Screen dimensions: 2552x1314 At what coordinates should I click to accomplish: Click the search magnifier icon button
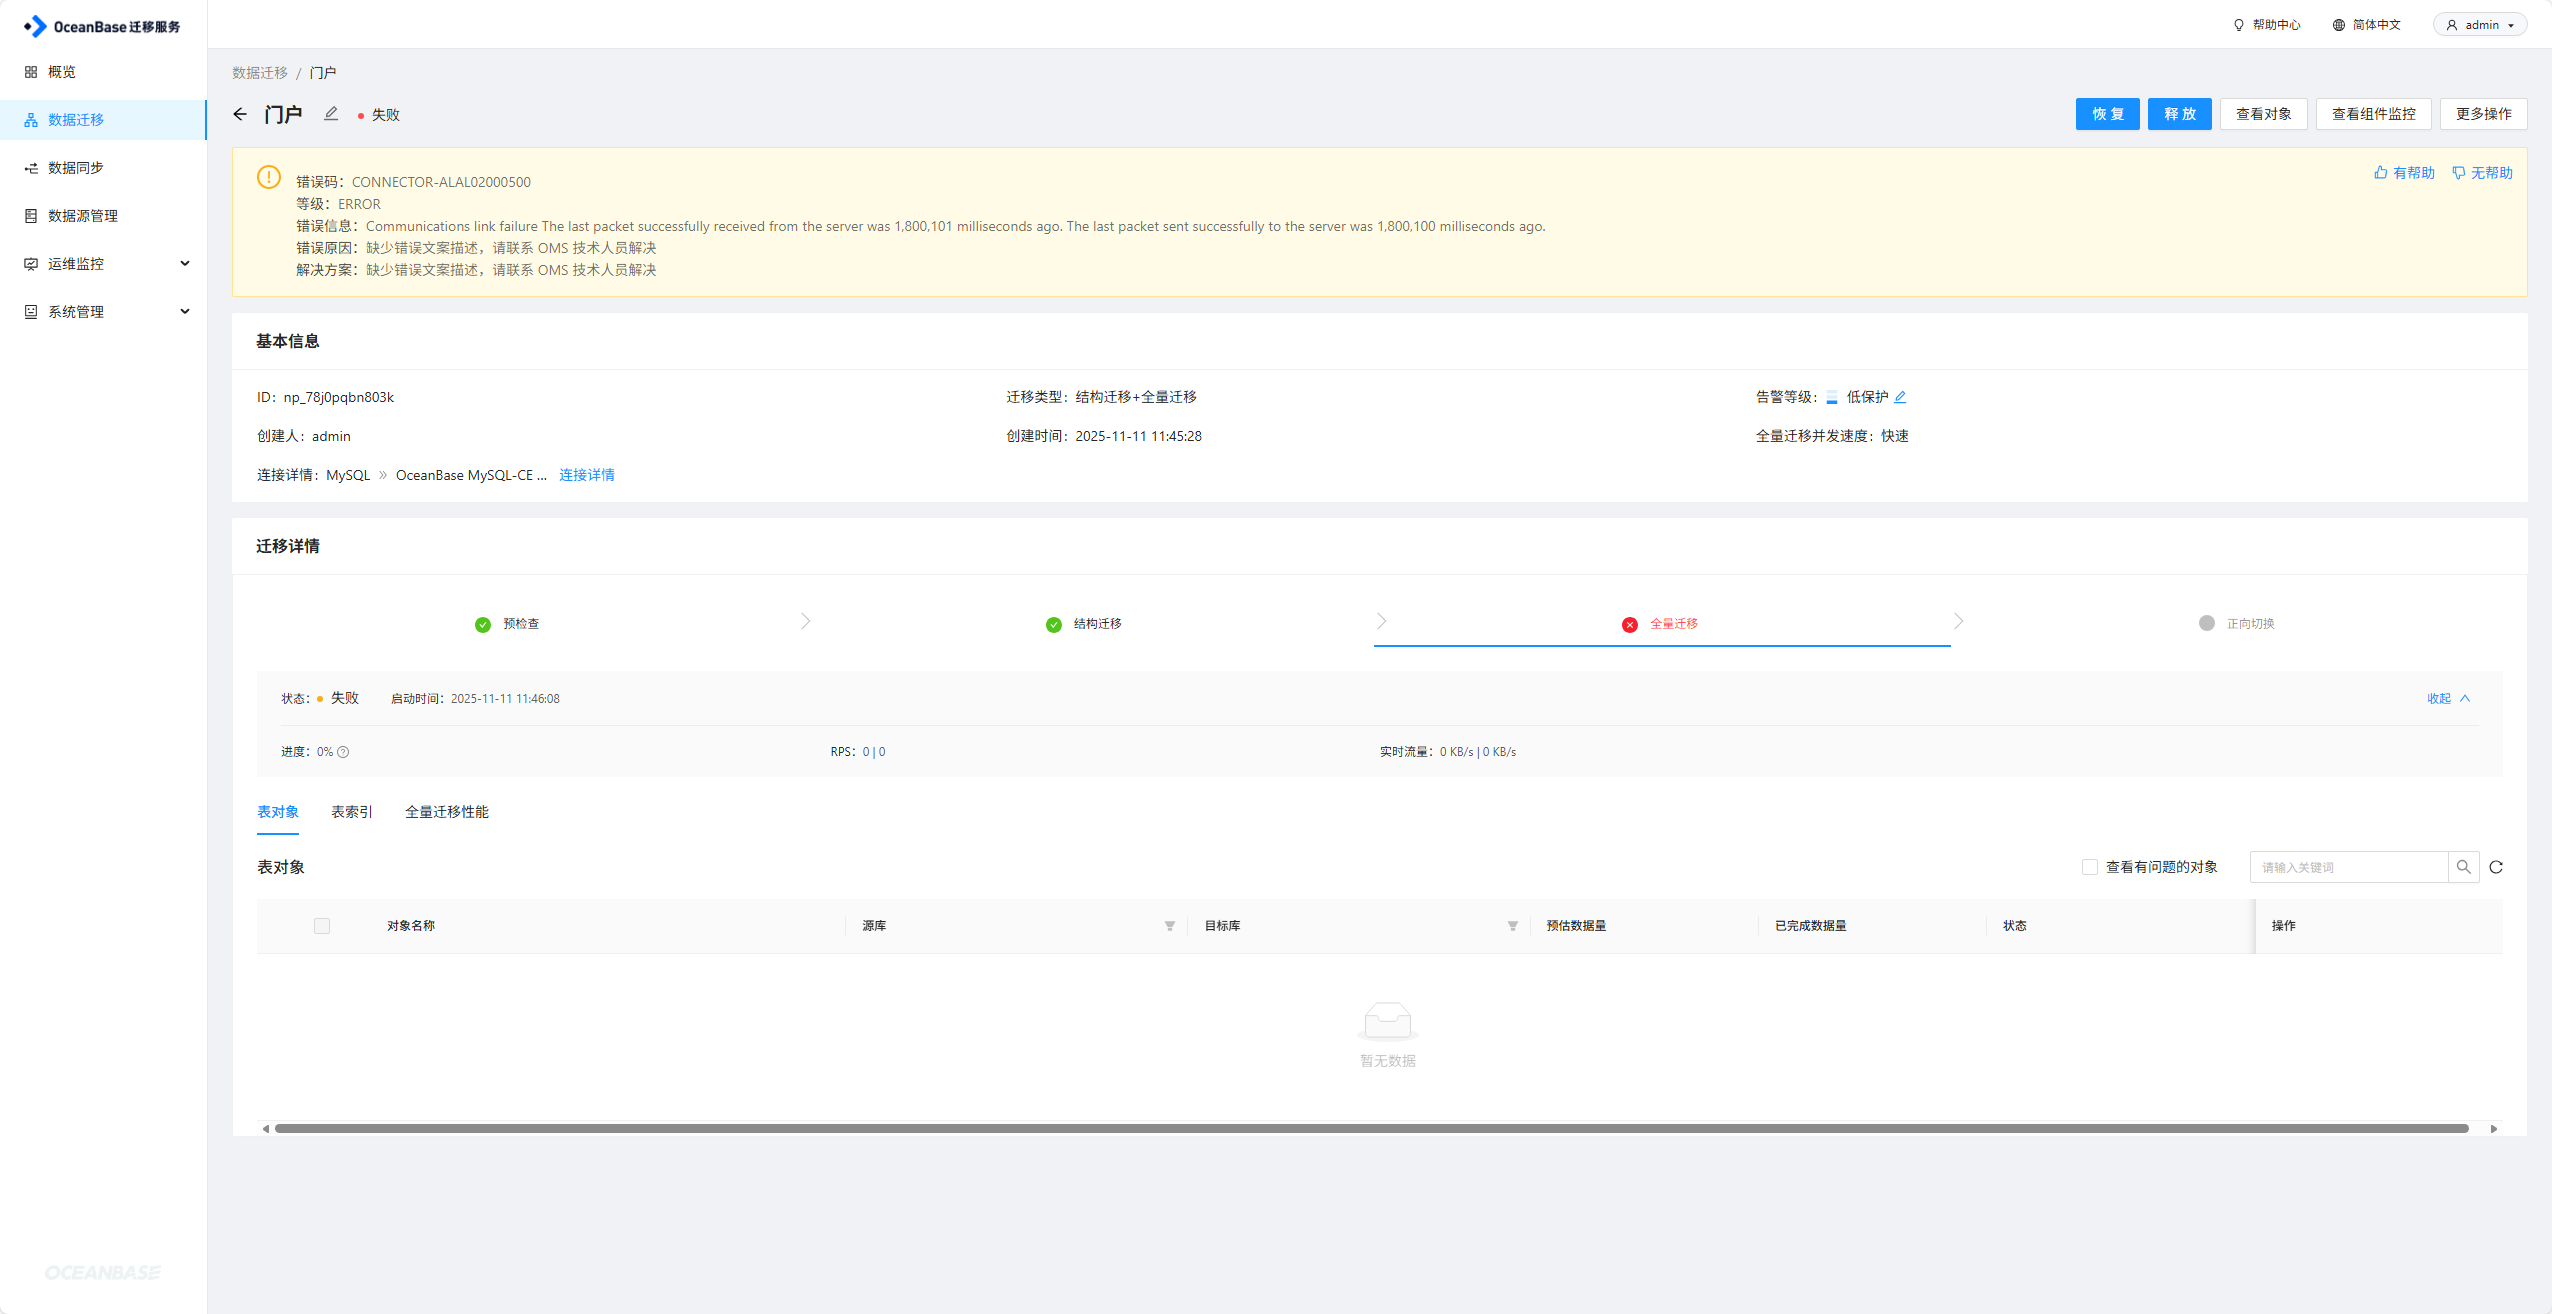2464,867
